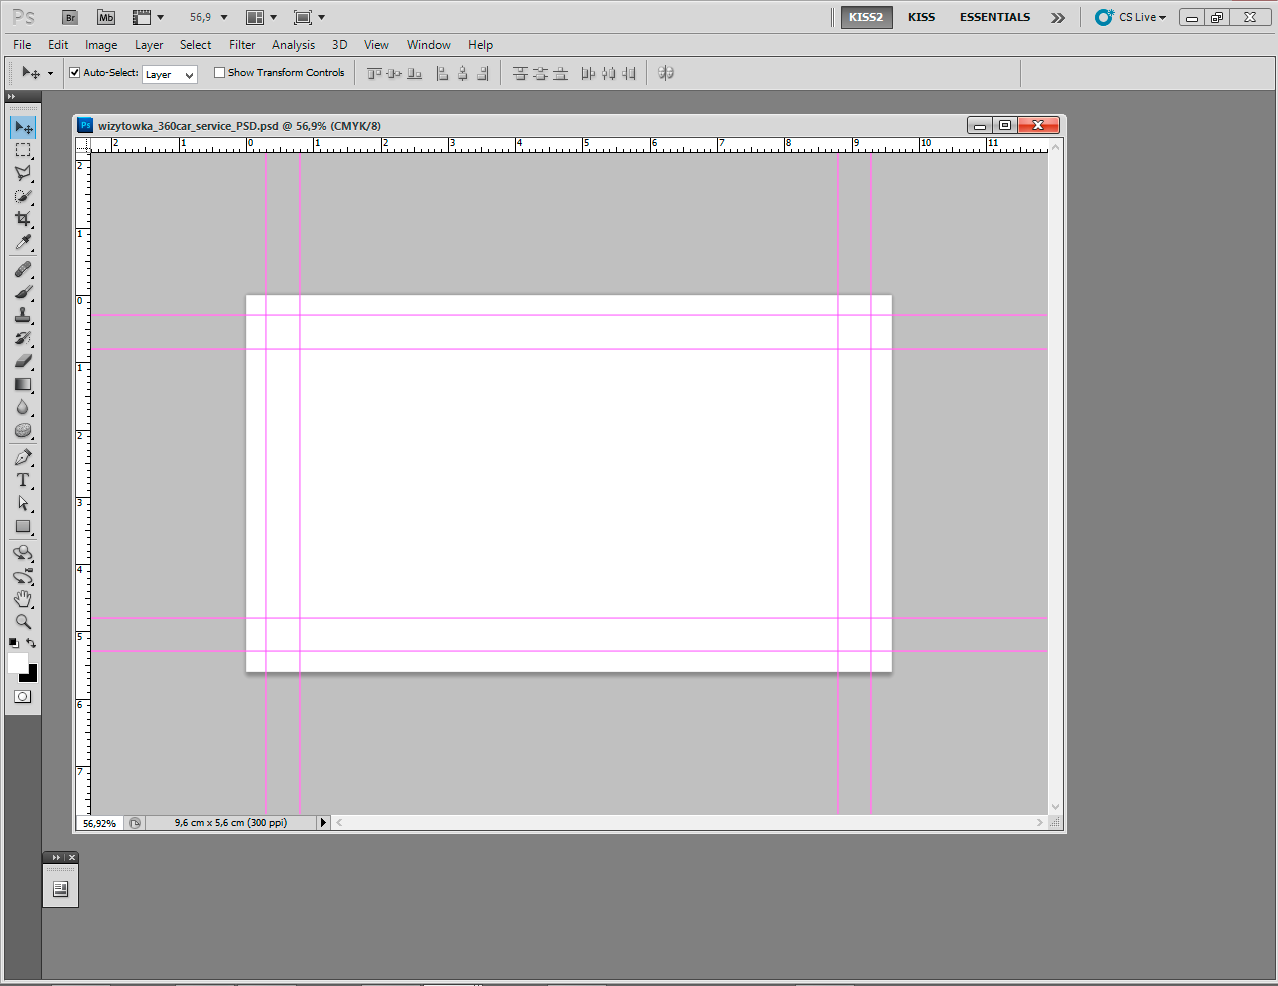The height and width of the screenshot is (986, 1278).
Task: Select the Rectangle shape tool
Action: 23,527
